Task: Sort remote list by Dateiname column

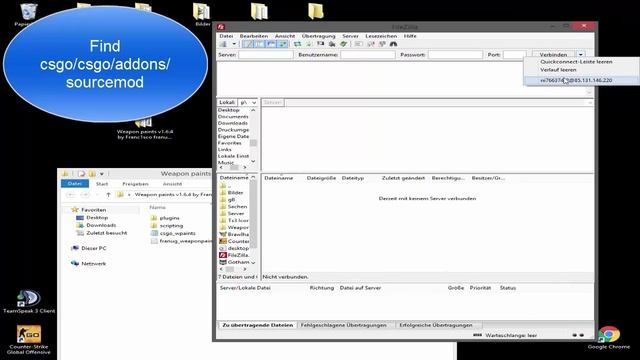Action: pyautogui.click(x=279, y=178)
